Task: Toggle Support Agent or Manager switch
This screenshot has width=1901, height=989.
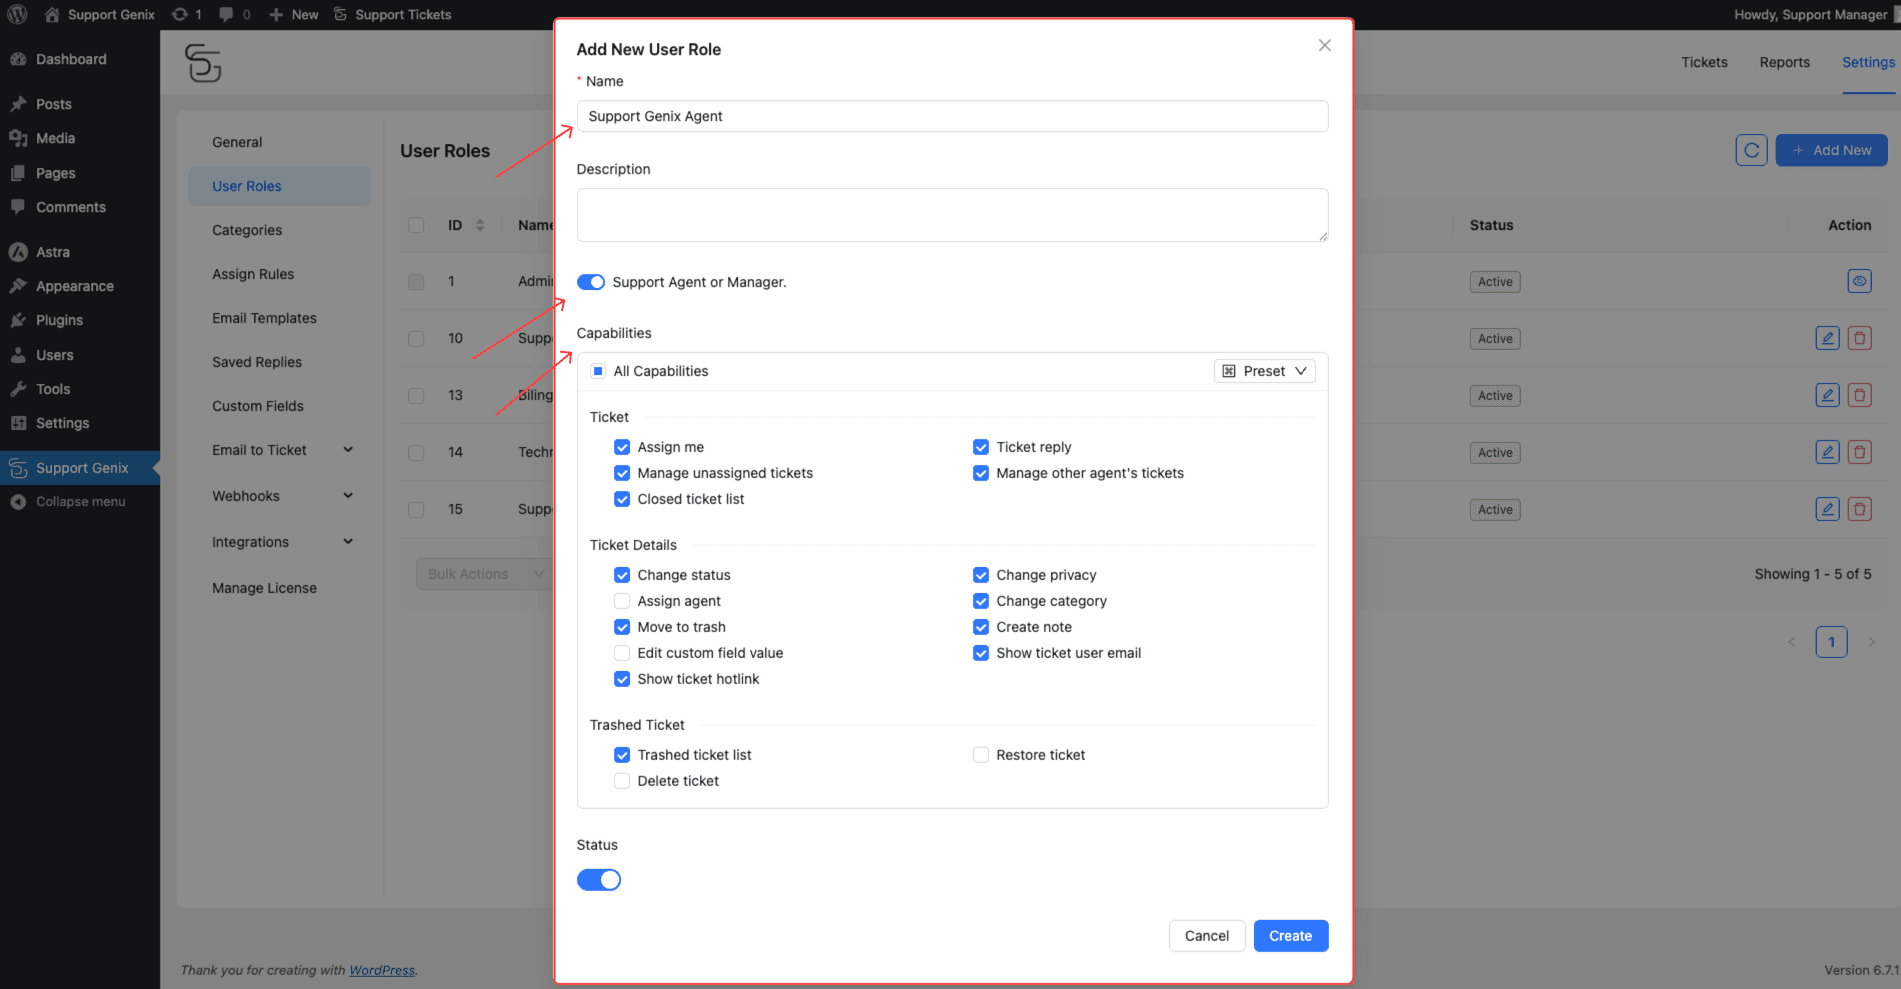Action: coord(591,282)
